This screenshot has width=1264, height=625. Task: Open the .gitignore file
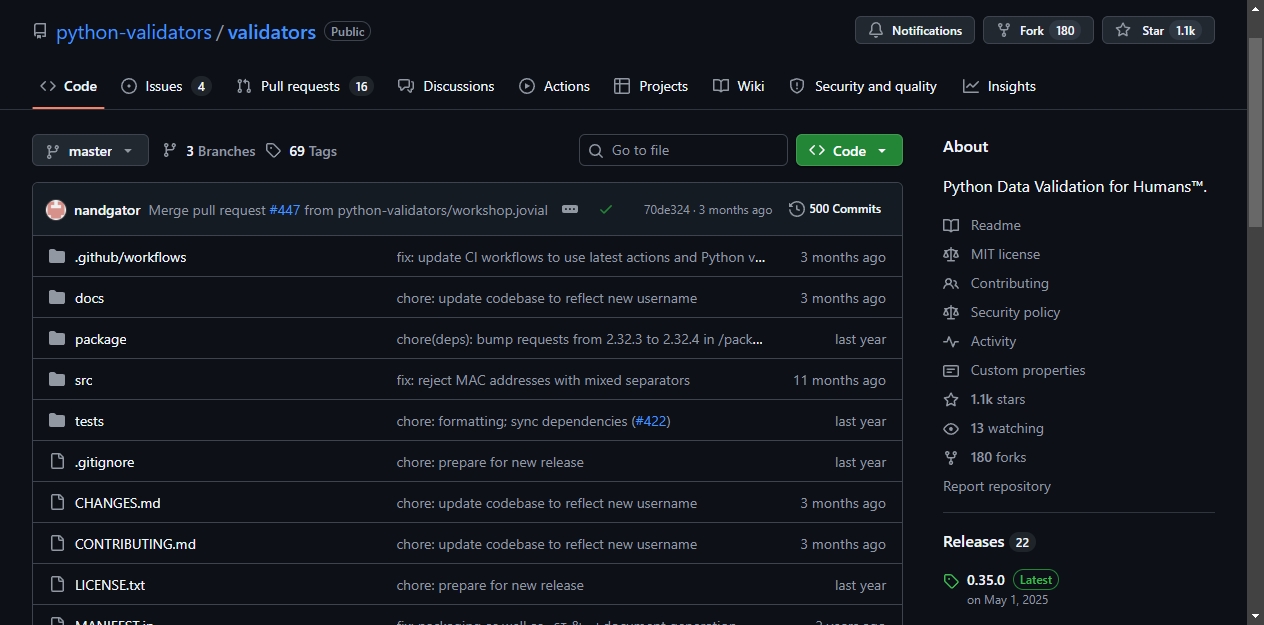tap(104, 462)
